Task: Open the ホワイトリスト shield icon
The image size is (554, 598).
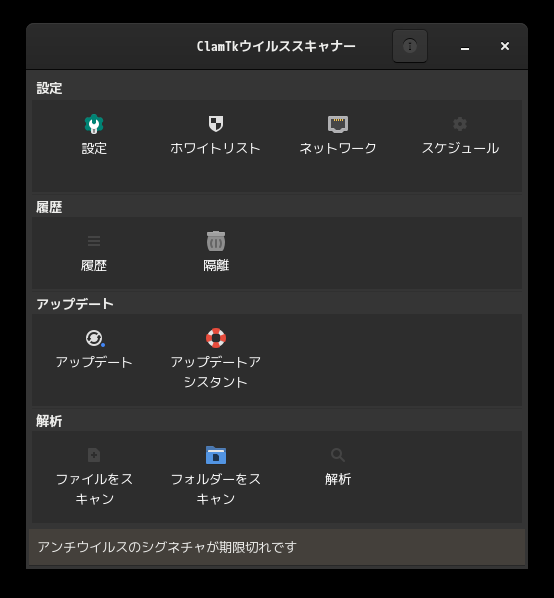Action: [216, 124]
